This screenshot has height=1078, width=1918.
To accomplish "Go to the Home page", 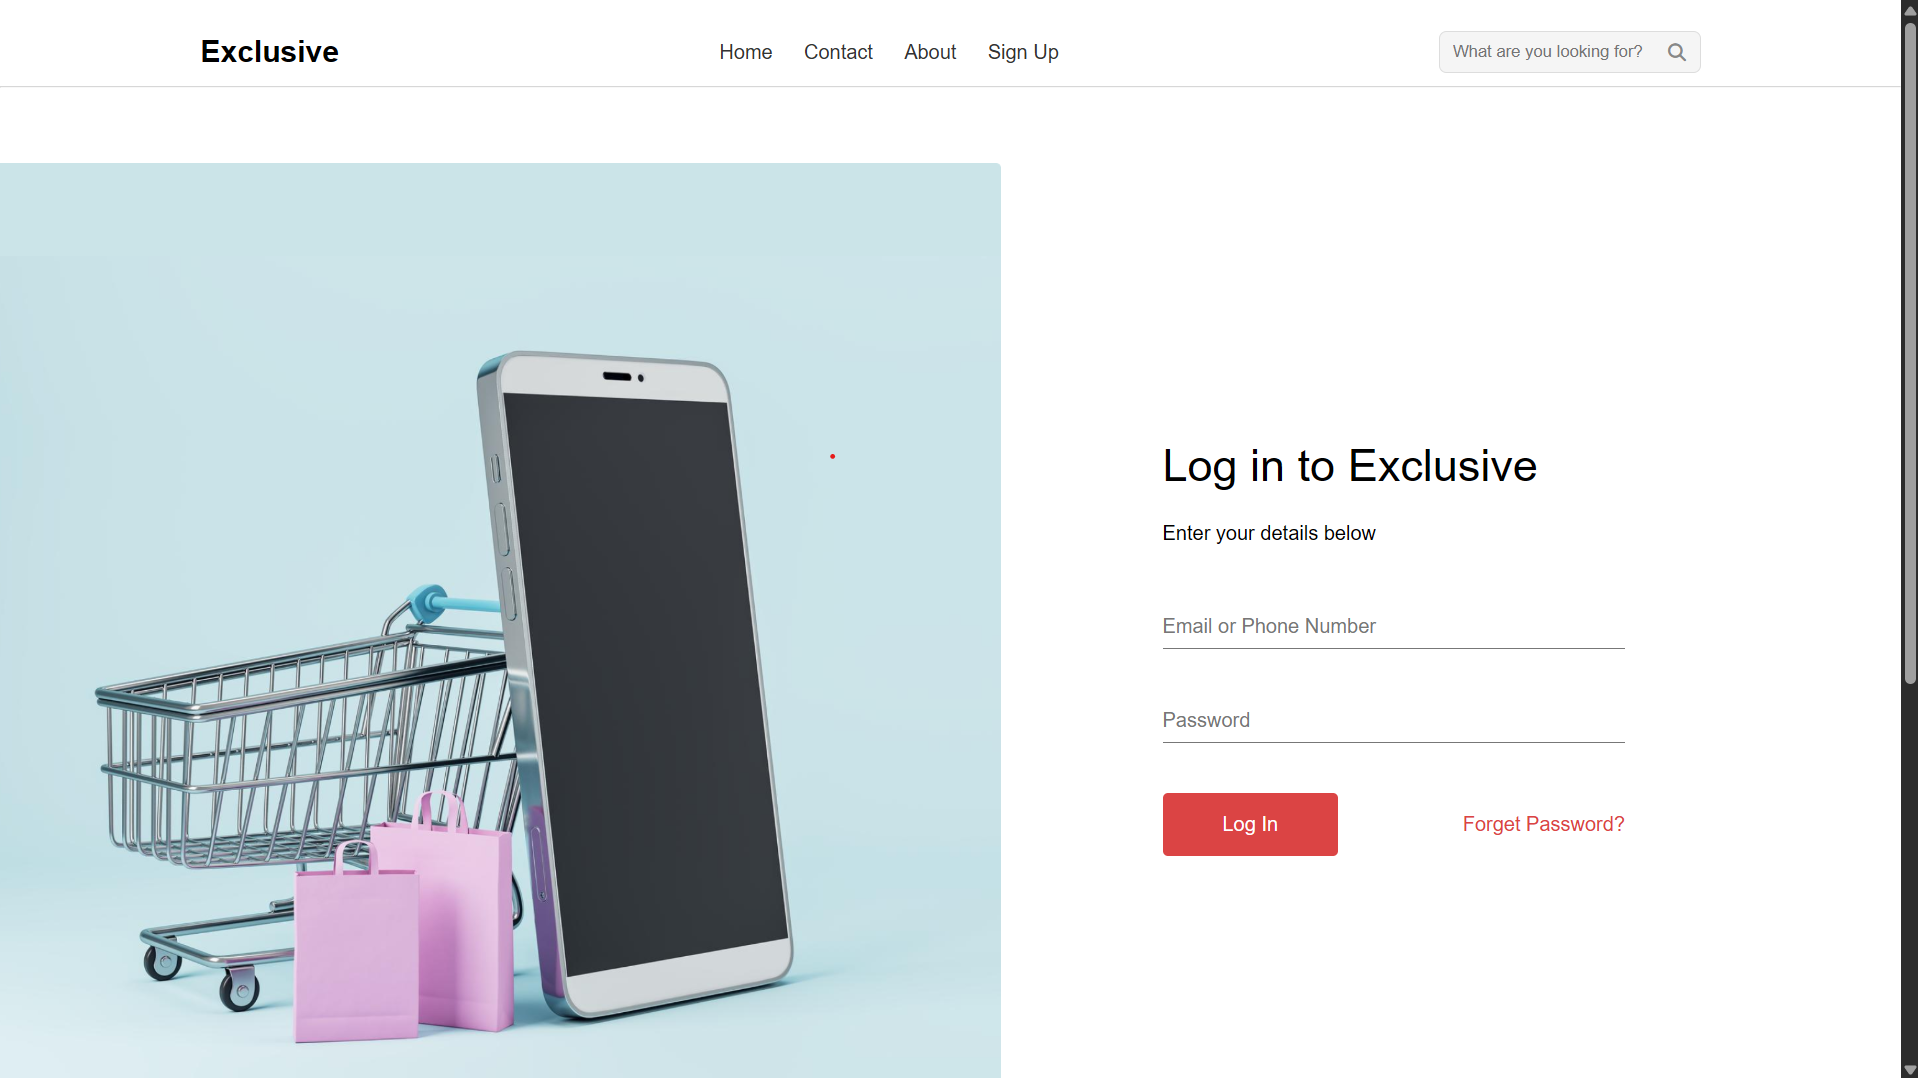I will pyautogui.click(x=745, y=52).
